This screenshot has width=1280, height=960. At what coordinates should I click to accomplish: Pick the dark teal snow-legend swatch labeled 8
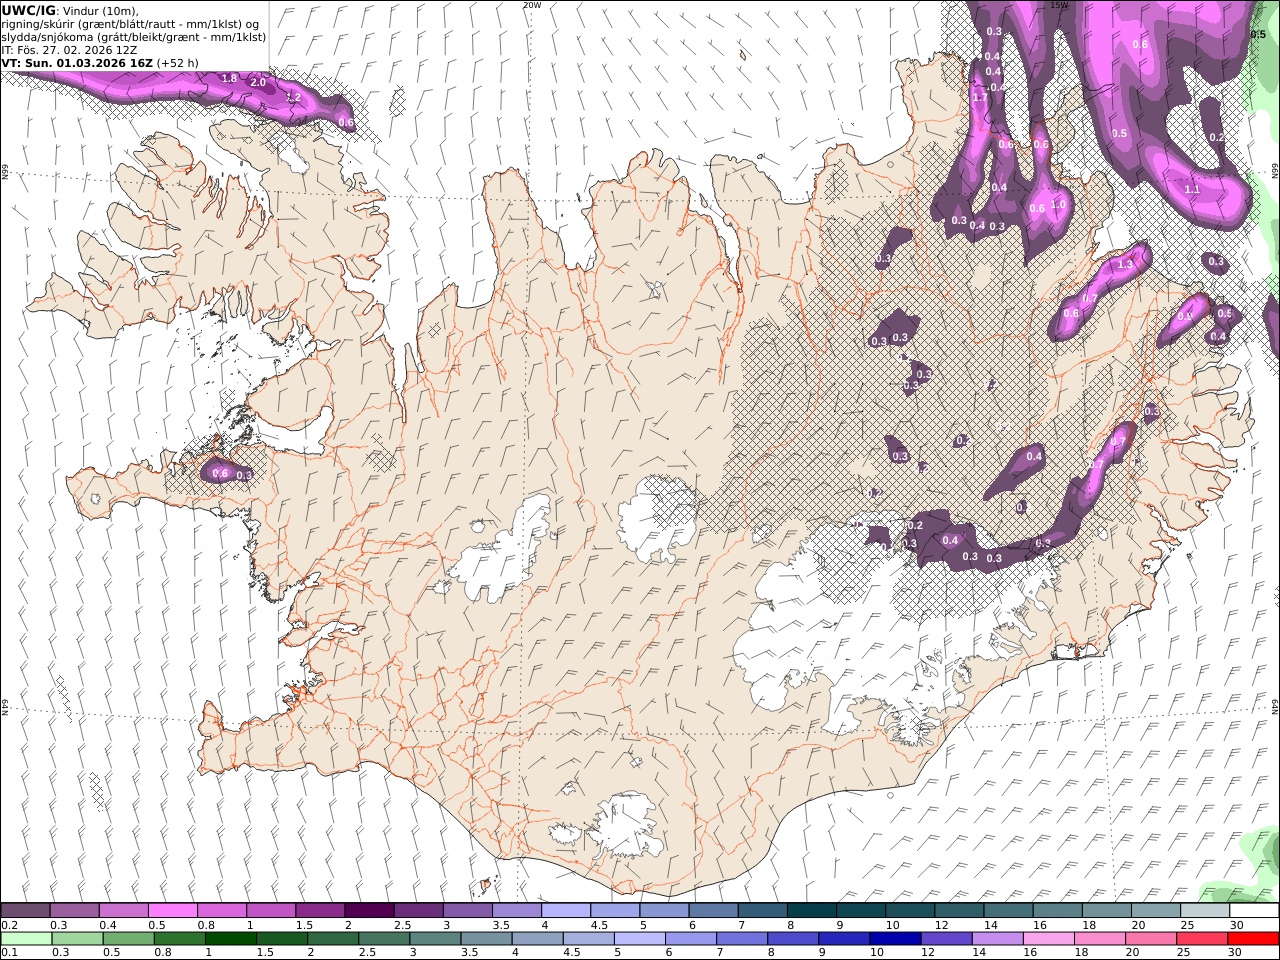coord(811,911)
